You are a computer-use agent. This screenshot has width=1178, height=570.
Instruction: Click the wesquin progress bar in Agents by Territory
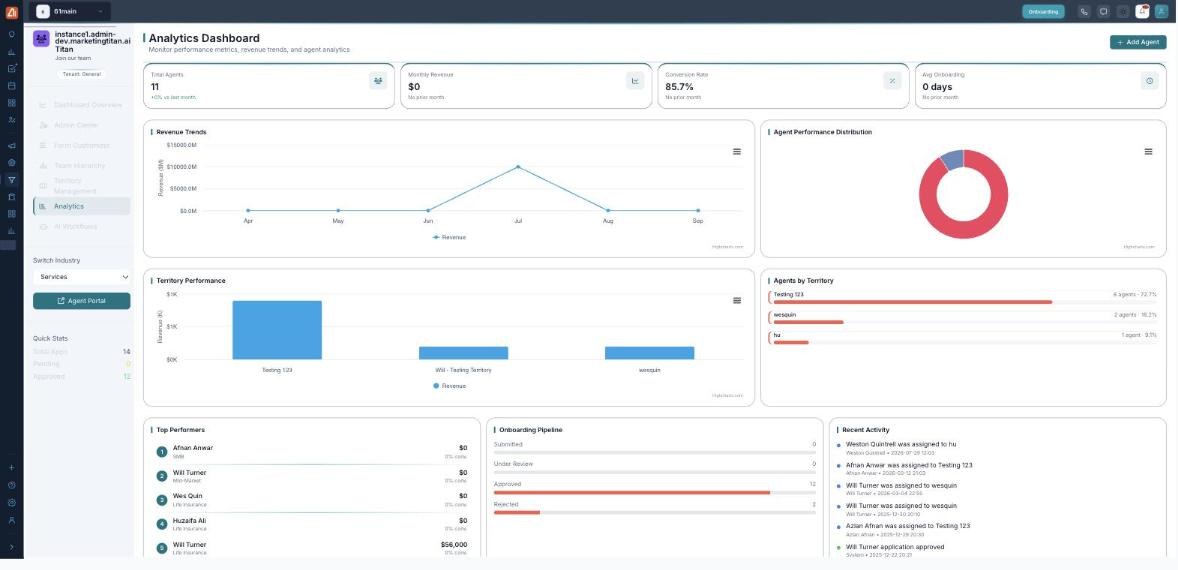tap(965, 322)
